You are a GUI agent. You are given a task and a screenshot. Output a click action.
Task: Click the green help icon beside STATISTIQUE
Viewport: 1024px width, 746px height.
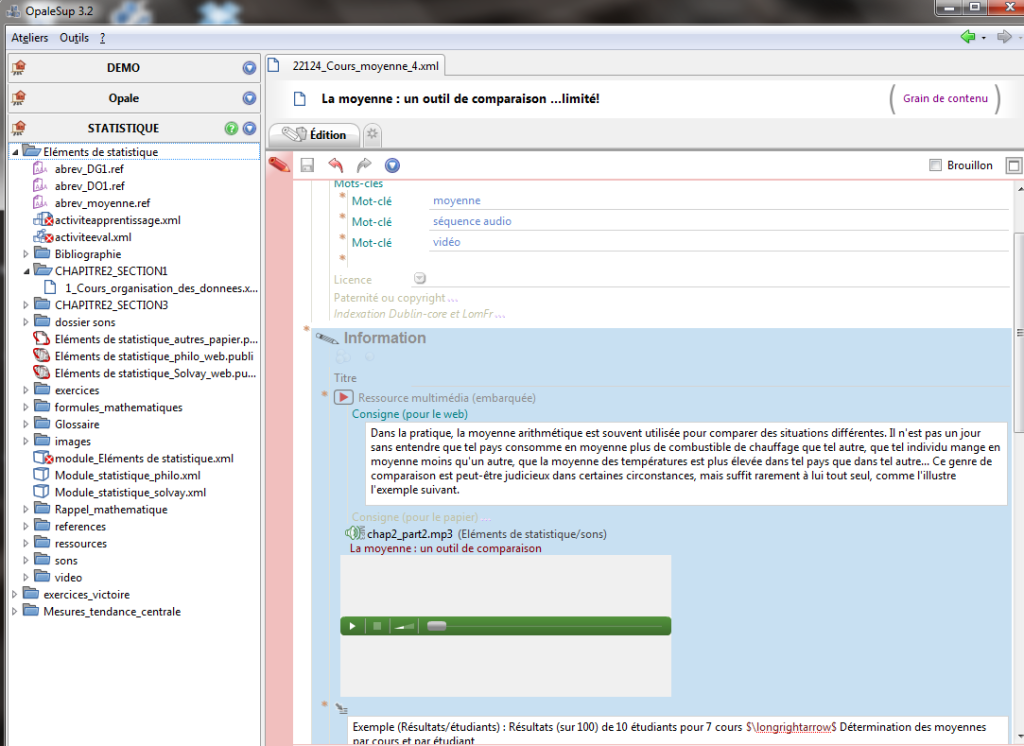[231, 129]
